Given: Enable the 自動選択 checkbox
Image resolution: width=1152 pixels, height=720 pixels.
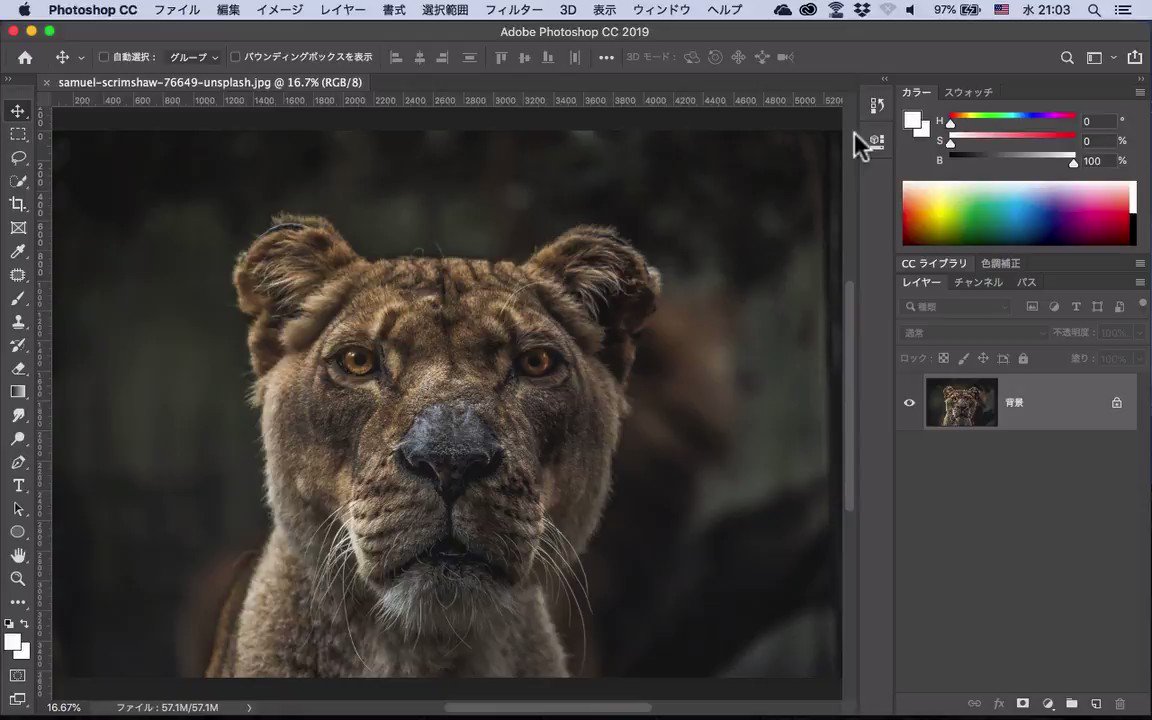Looking at the screenshot, I should pos(103,58).
